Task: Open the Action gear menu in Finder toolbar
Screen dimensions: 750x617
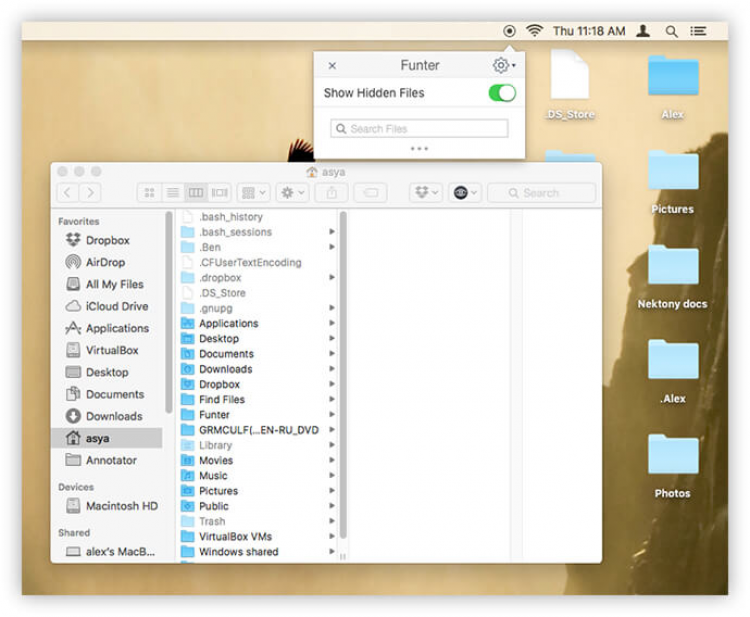Action: (293, 193)
